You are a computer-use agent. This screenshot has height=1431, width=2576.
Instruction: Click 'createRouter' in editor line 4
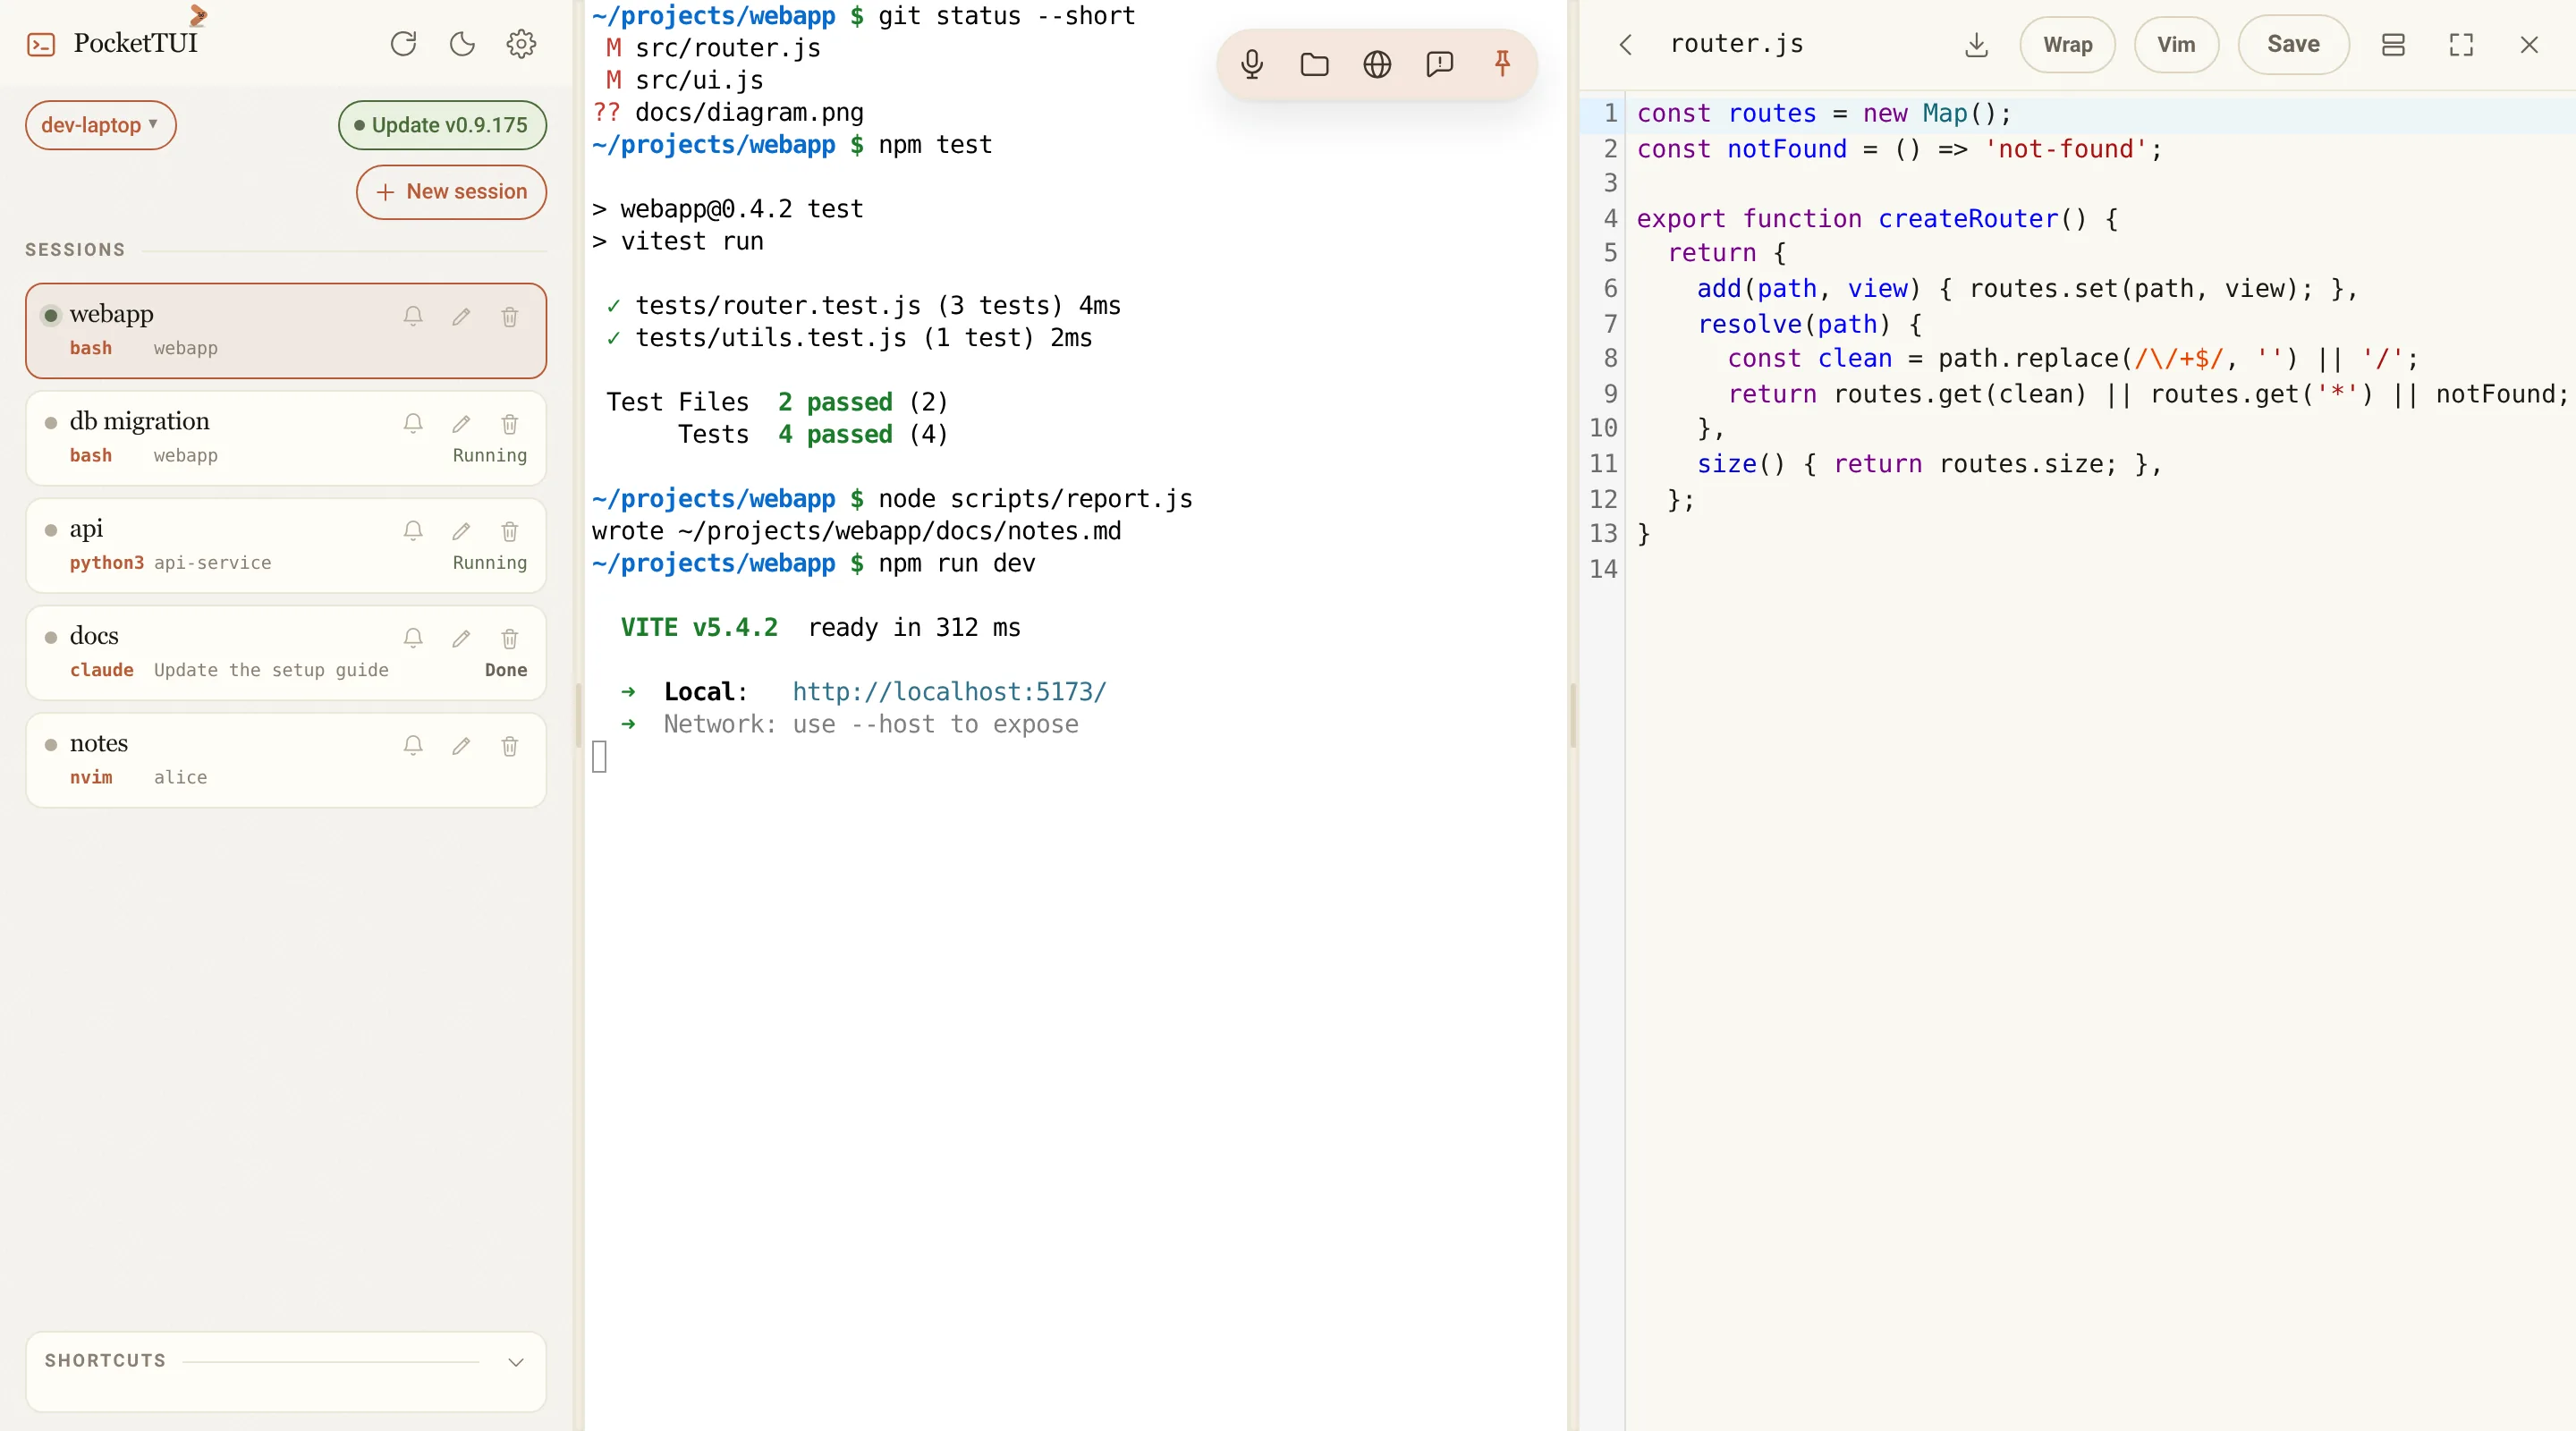click(1968, 218)
